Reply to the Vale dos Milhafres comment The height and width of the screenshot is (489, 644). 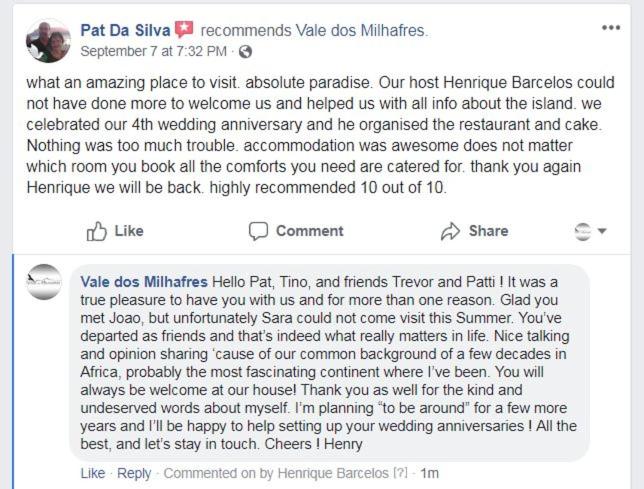click(x=134, y=473)
